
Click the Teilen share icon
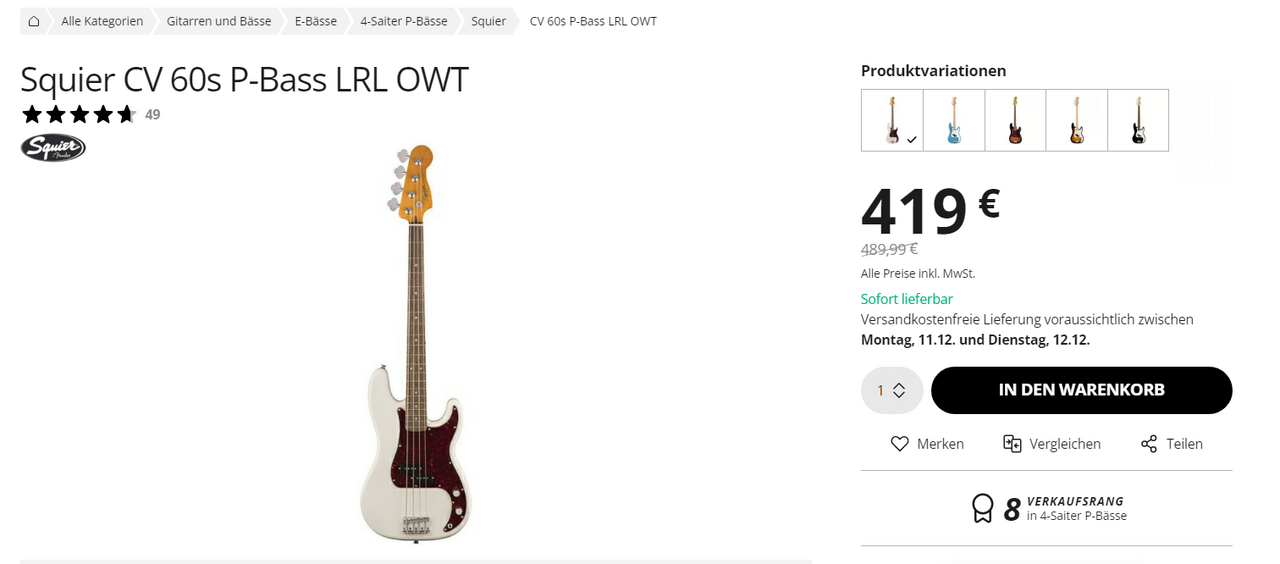[x=1149, y=444]
